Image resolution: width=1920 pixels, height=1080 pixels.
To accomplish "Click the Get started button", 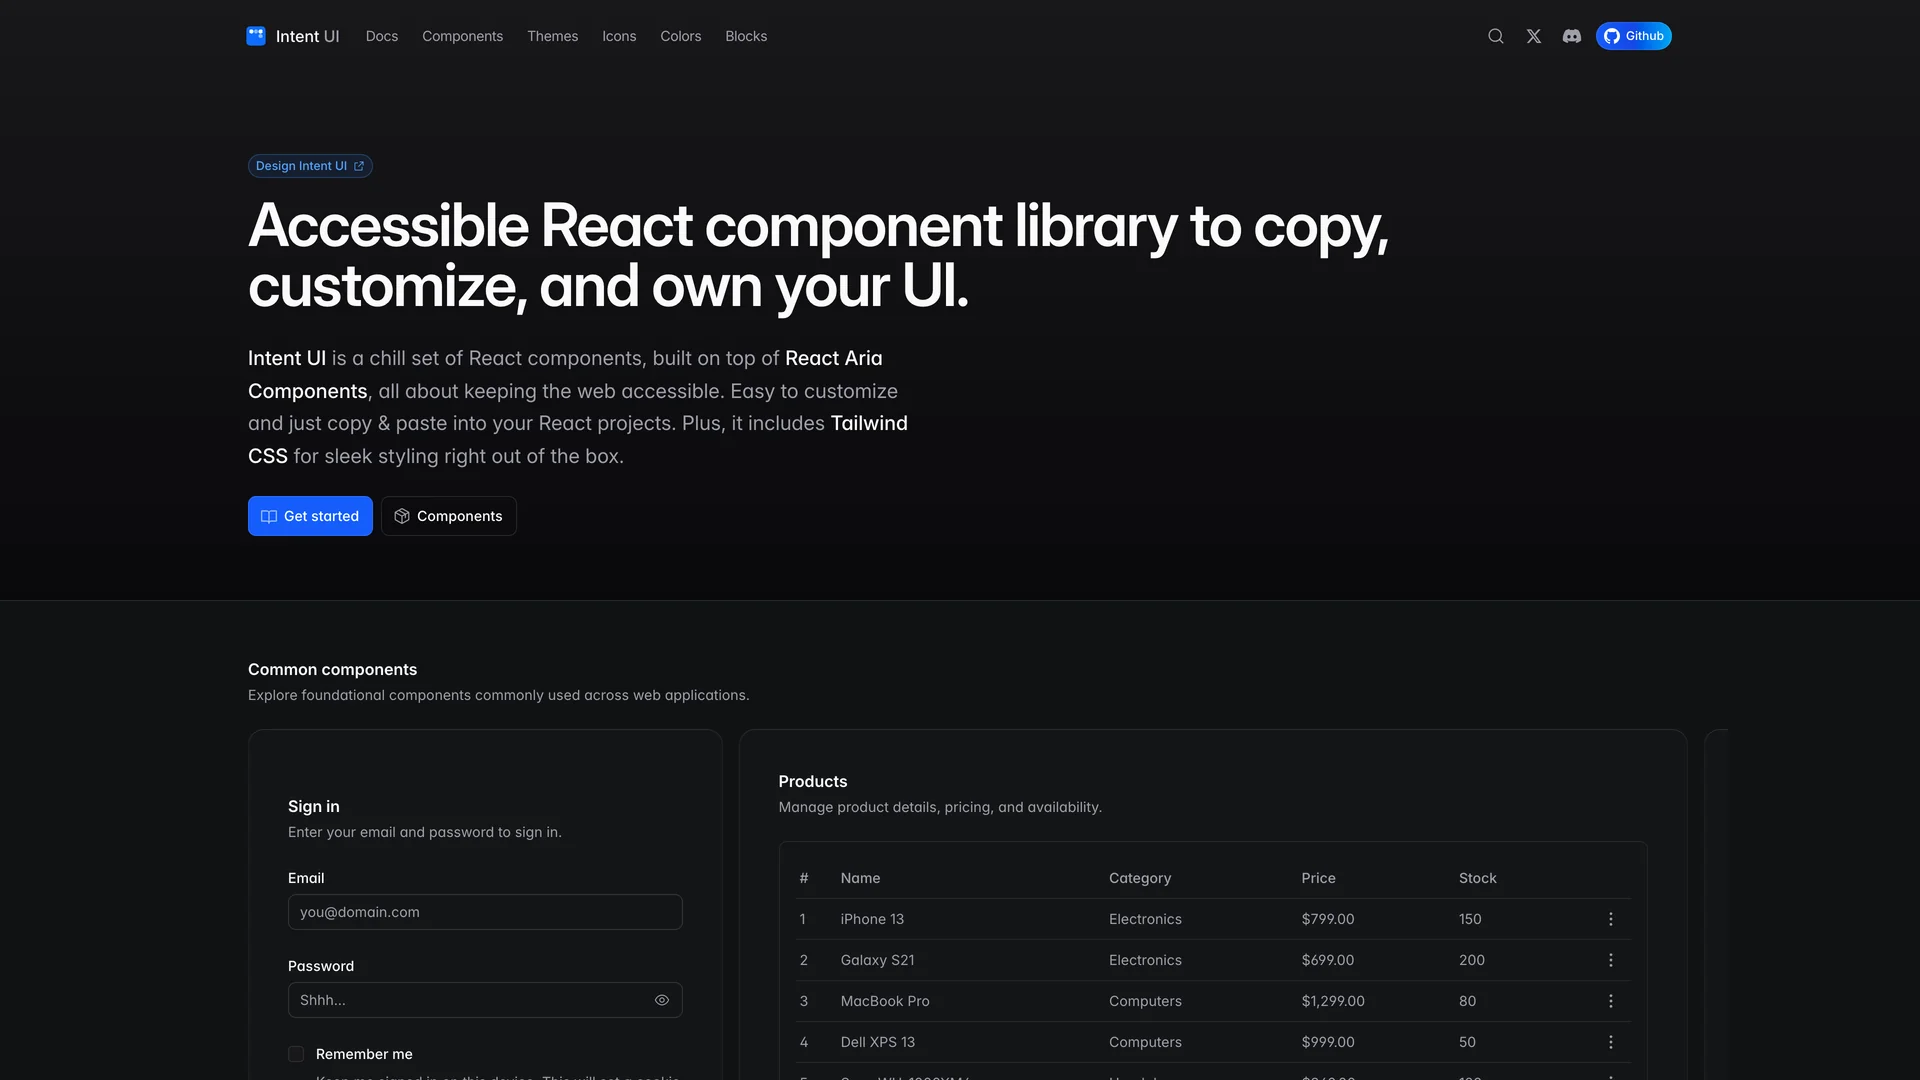I will tap(310, 516).
